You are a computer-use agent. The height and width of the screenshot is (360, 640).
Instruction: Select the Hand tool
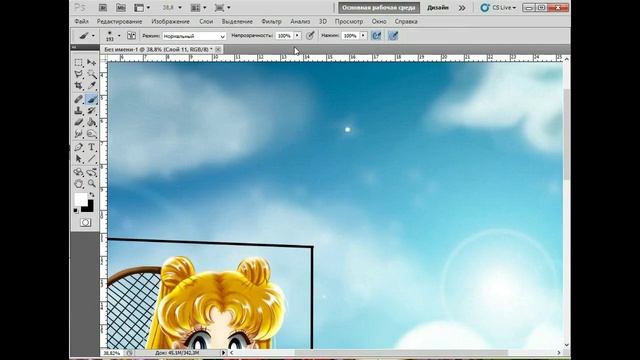click(x=78, y=184)
